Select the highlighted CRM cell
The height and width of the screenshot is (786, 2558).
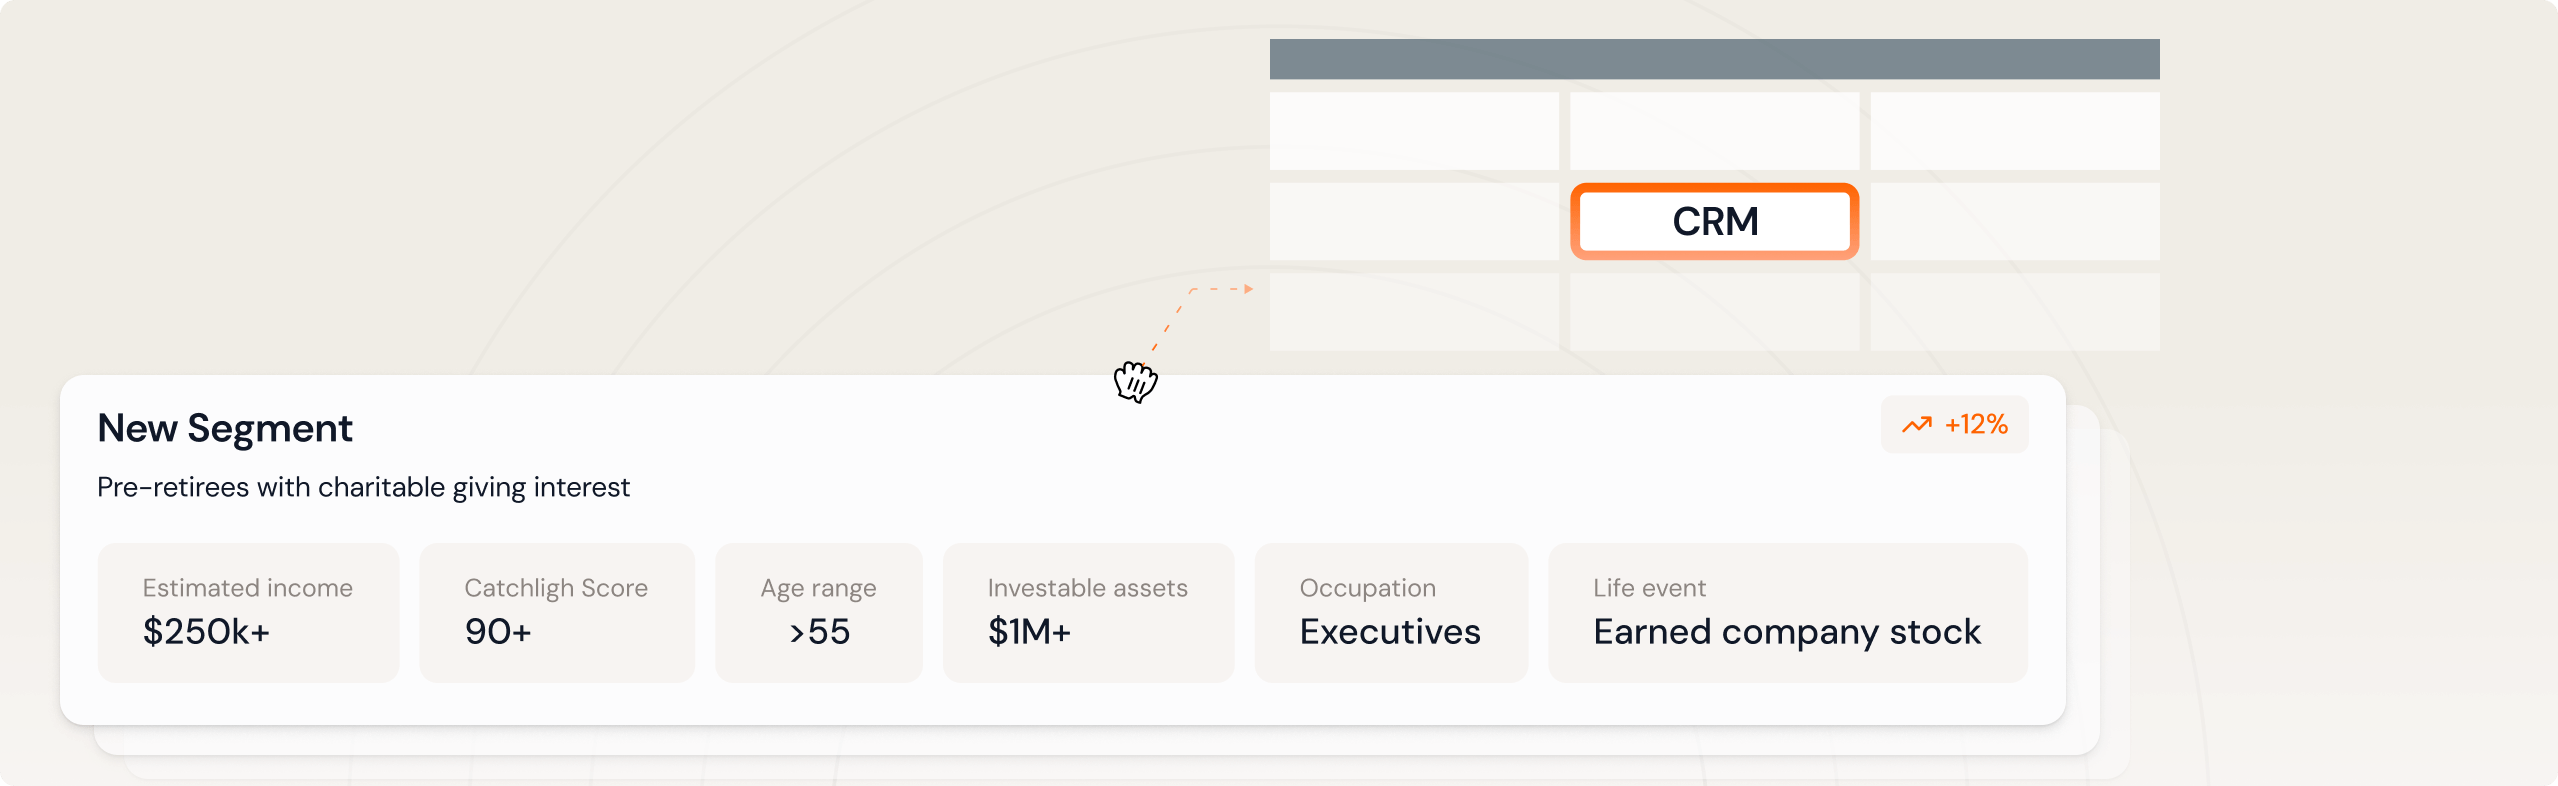pos(1714,221)
